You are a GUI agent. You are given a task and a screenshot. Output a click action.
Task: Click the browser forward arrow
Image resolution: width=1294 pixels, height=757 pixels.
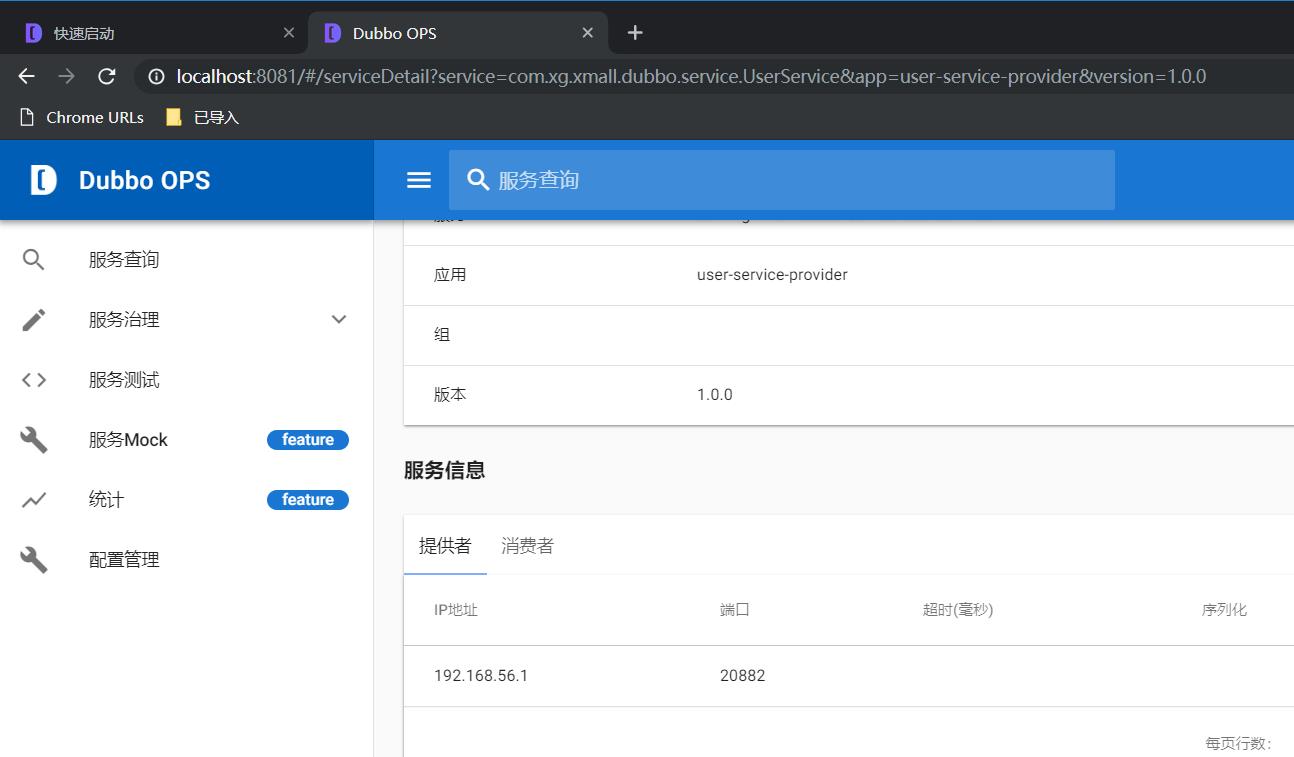pos(67,76)
